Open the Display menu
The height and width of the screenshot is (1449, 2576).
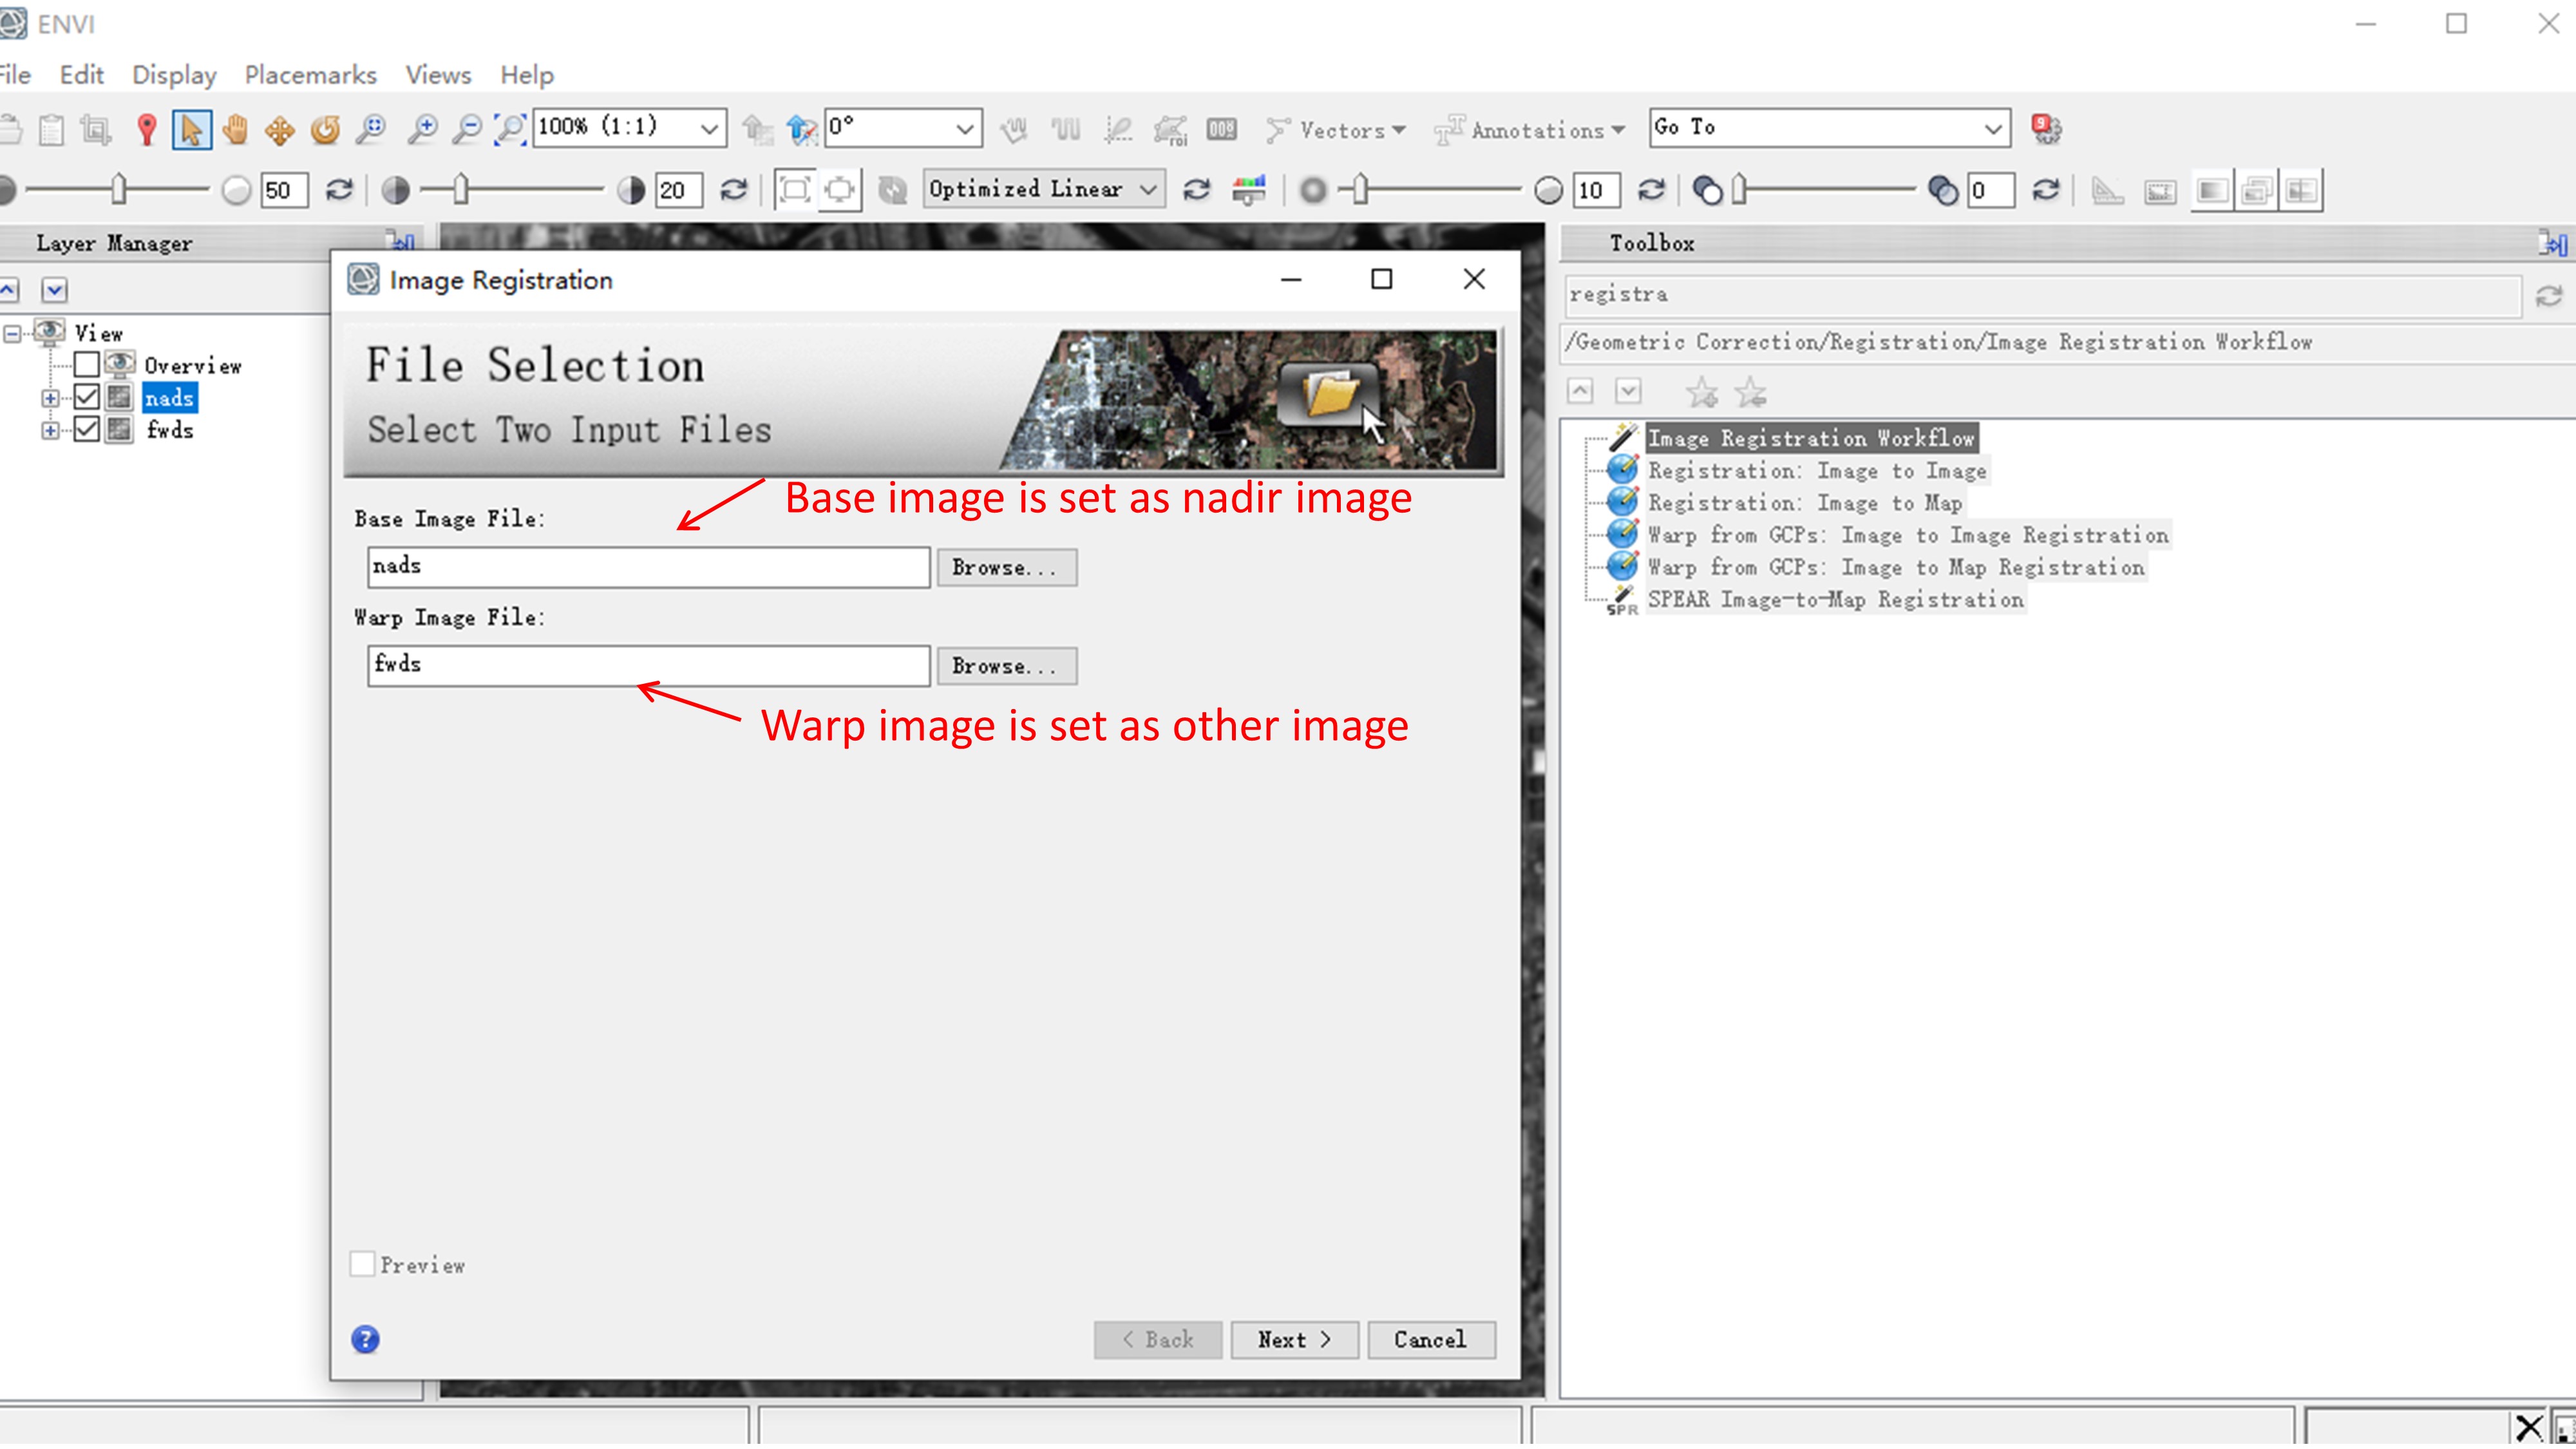click(x=171, y=74)
